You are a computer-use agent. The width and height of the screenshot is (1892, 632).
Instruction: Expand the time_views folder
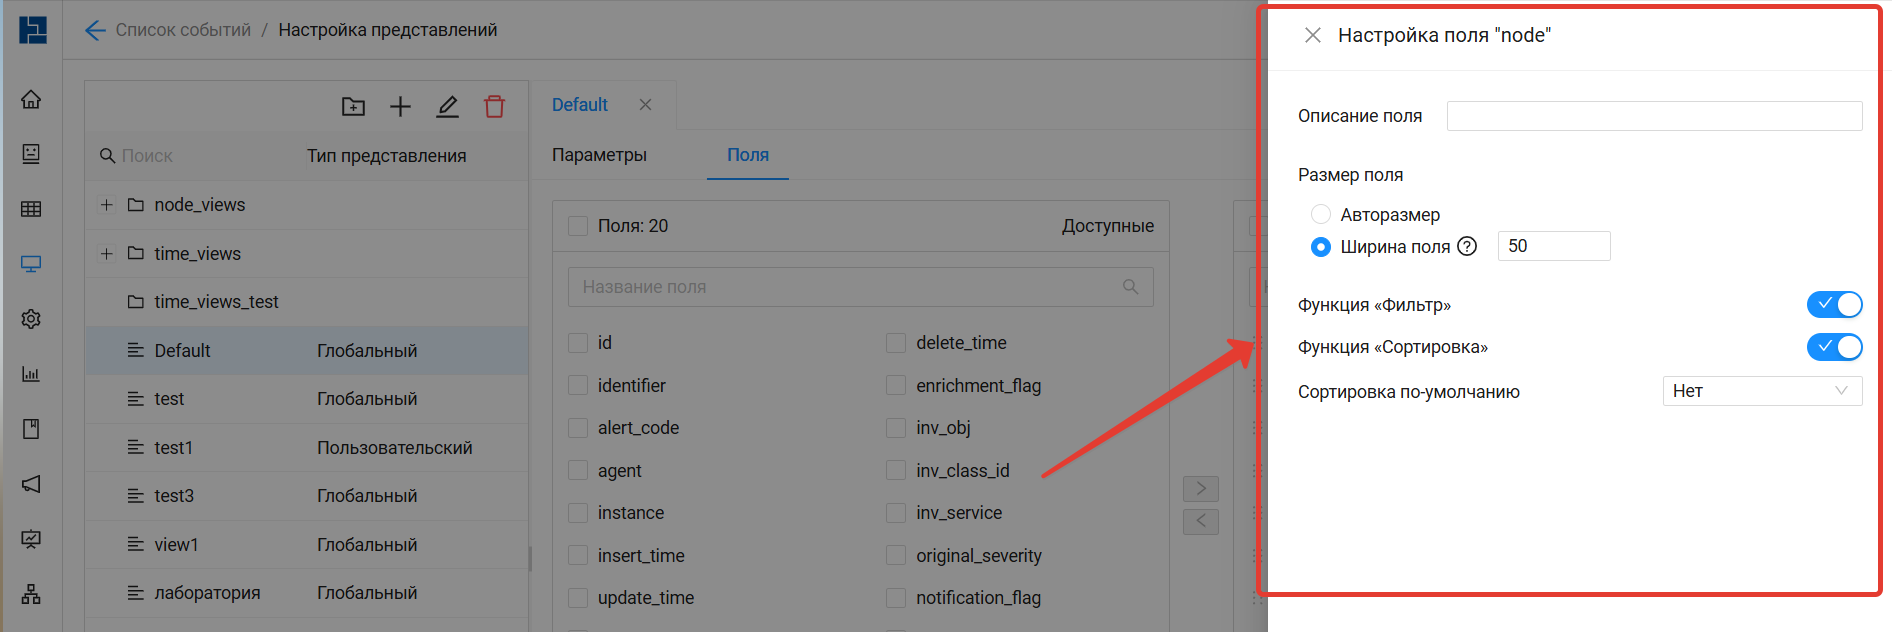click(x=107, y=254)
